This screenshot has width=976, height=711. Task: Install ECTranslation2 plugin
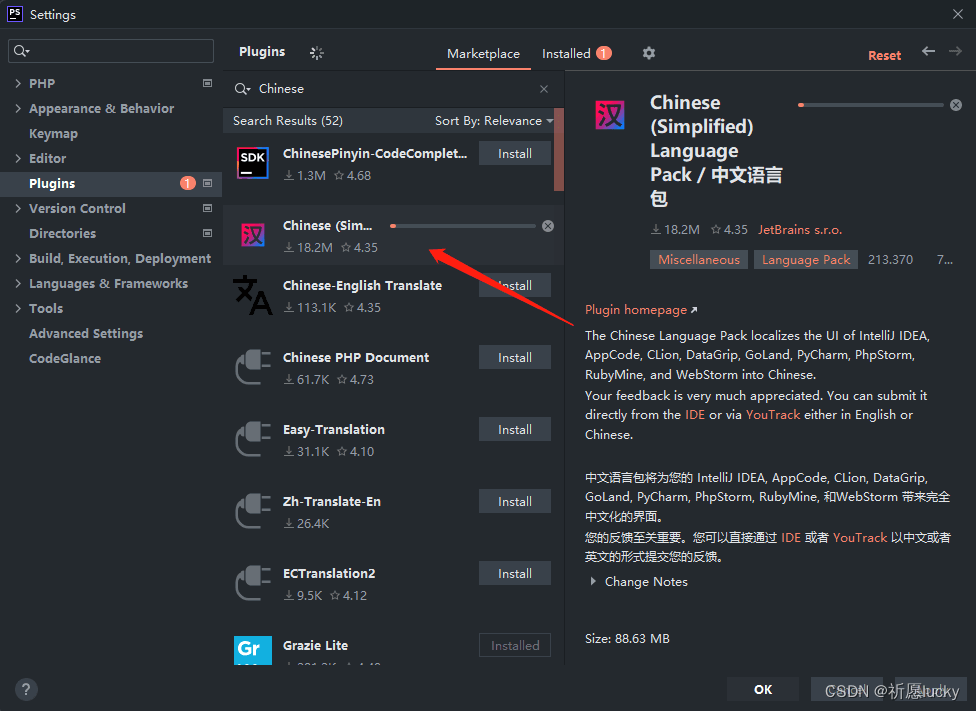pyautogui.click(x=515, y=573)
